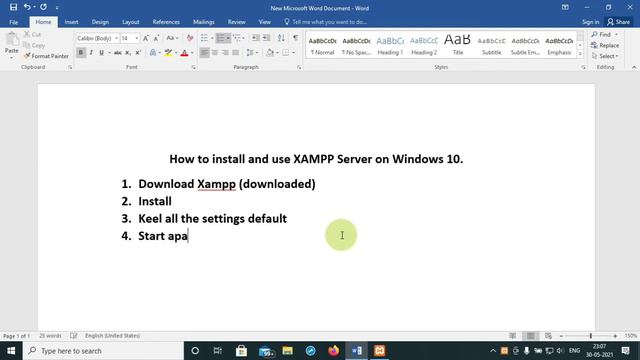
Task: Apply the Heading 2 style
Action: point(424,45)
